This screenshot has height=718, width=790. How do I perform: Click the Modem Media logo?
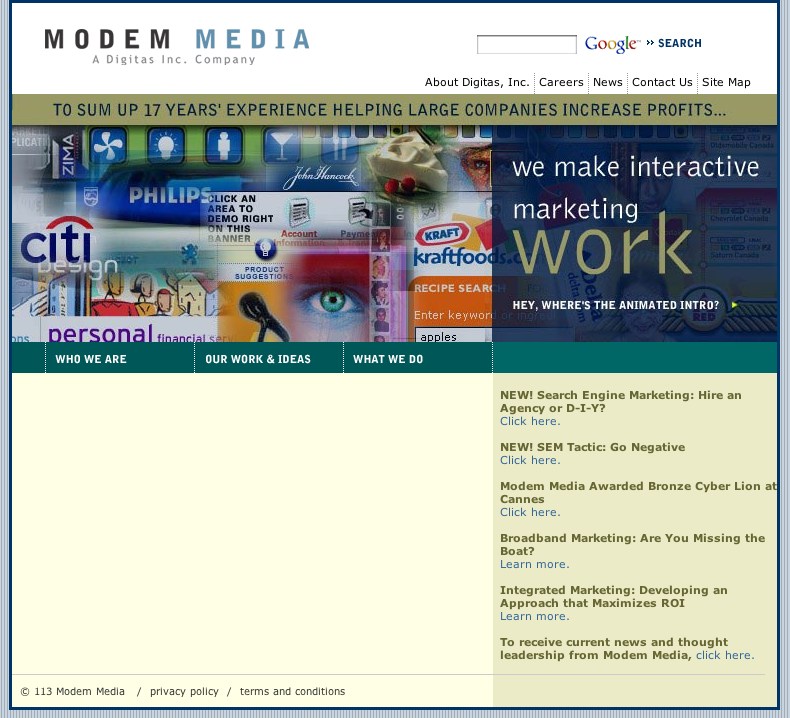pos(177,44)
